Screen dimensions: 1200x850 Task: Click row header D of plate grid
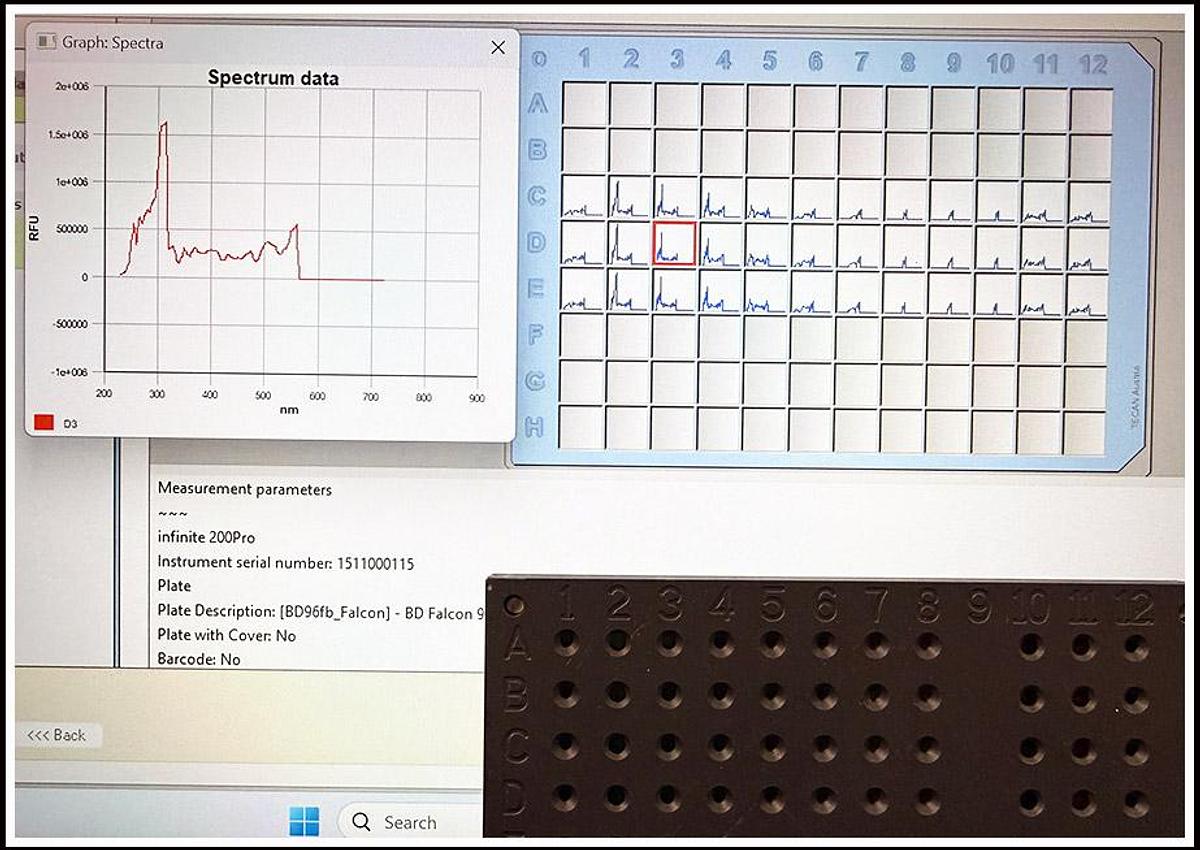[536, 243]
